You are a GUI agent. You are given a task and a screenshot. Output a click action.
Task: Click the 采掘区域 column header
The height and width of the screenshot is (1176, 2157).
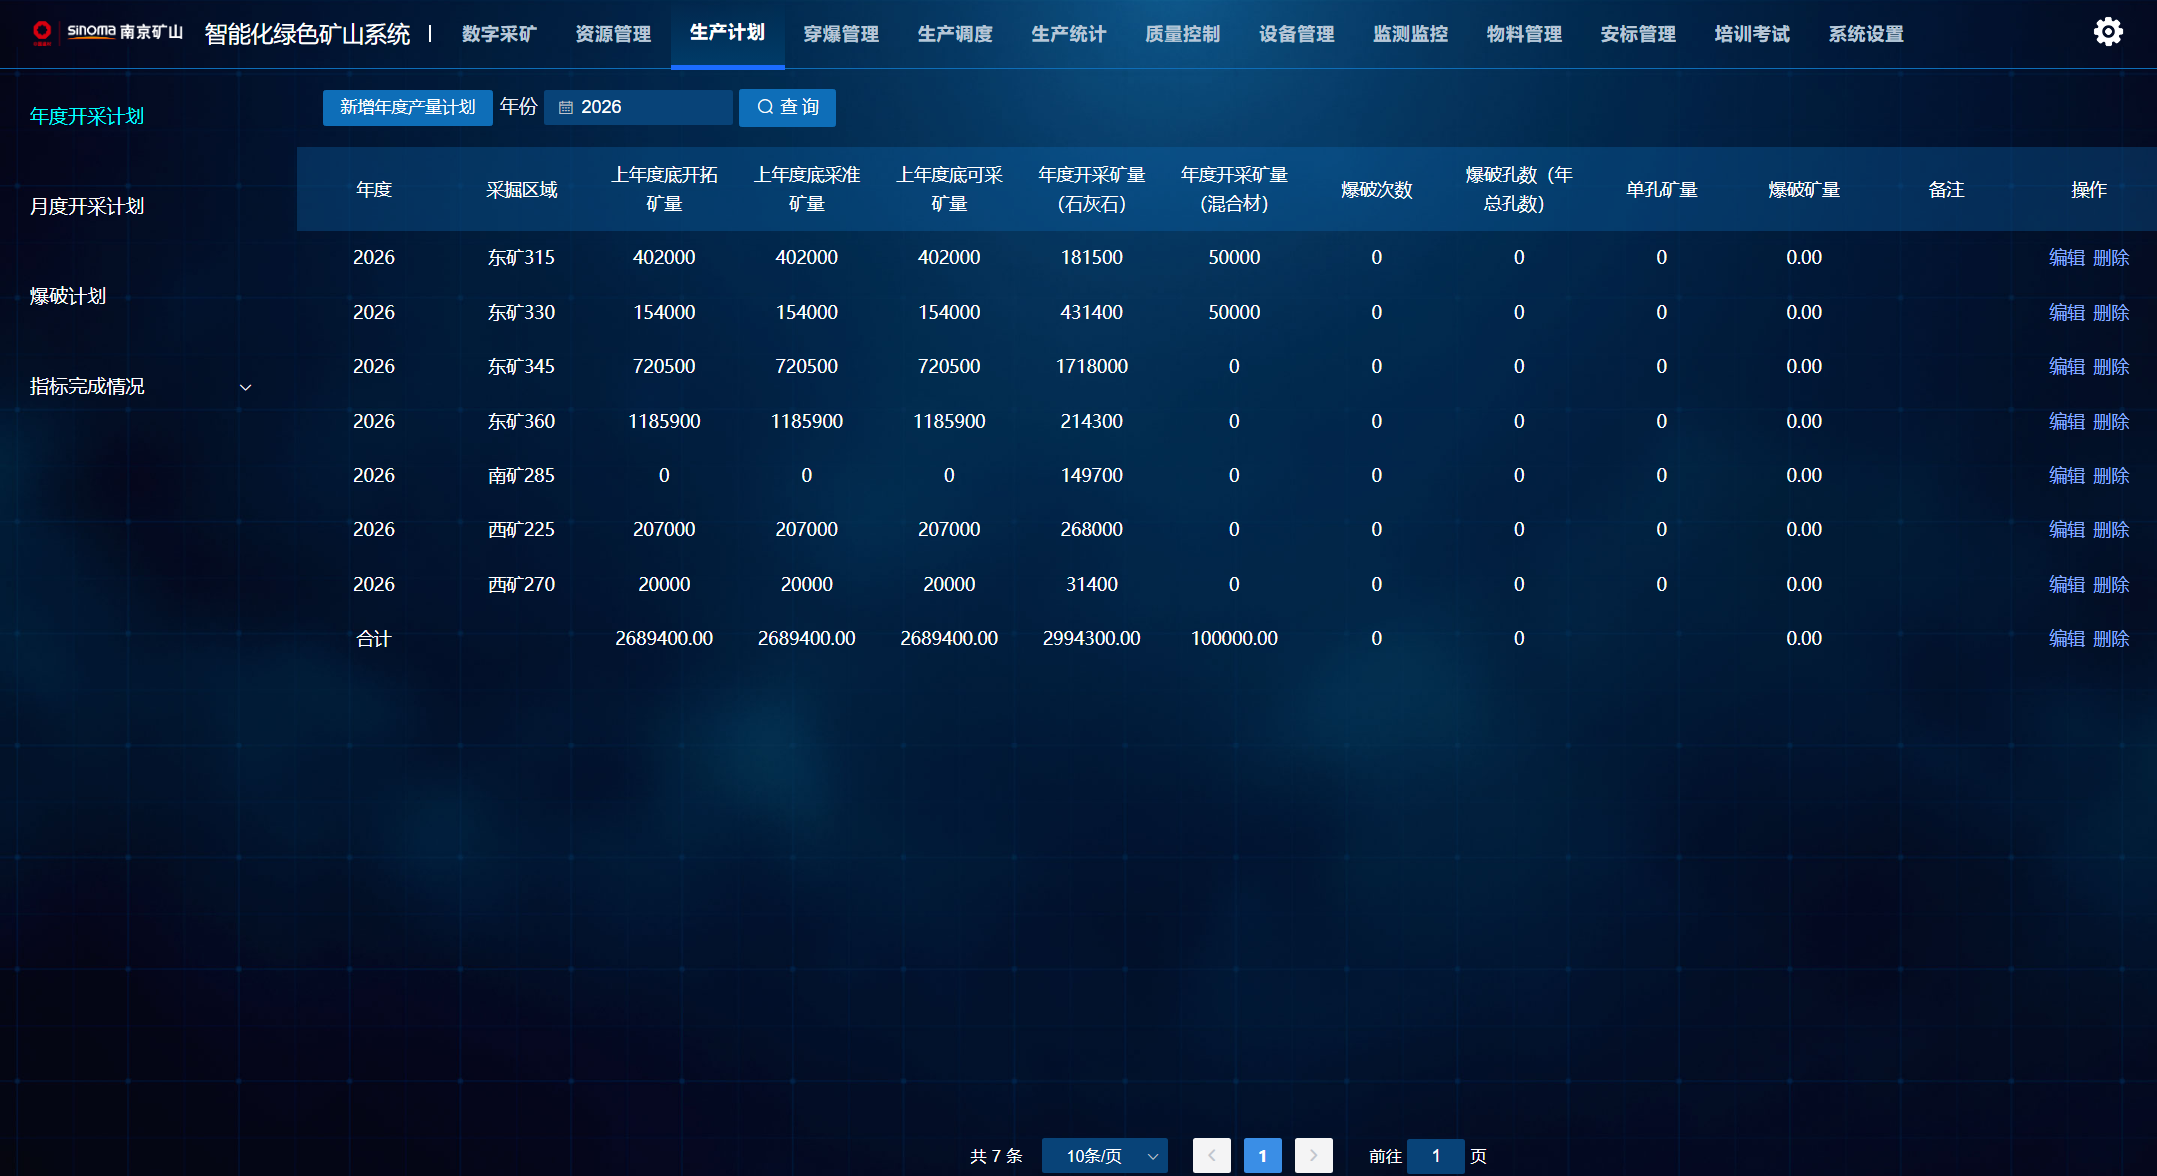522,190
